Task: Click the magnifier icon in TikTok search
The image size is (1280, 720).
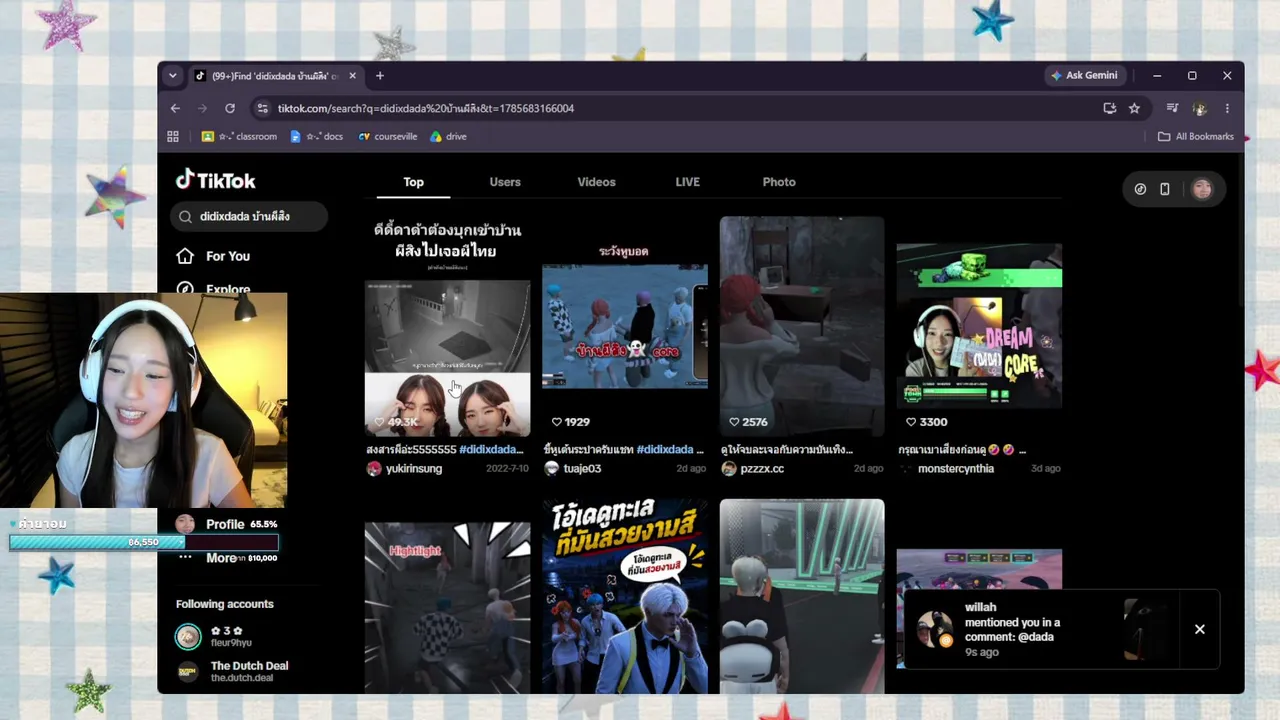Action: [x=185, y=216]
